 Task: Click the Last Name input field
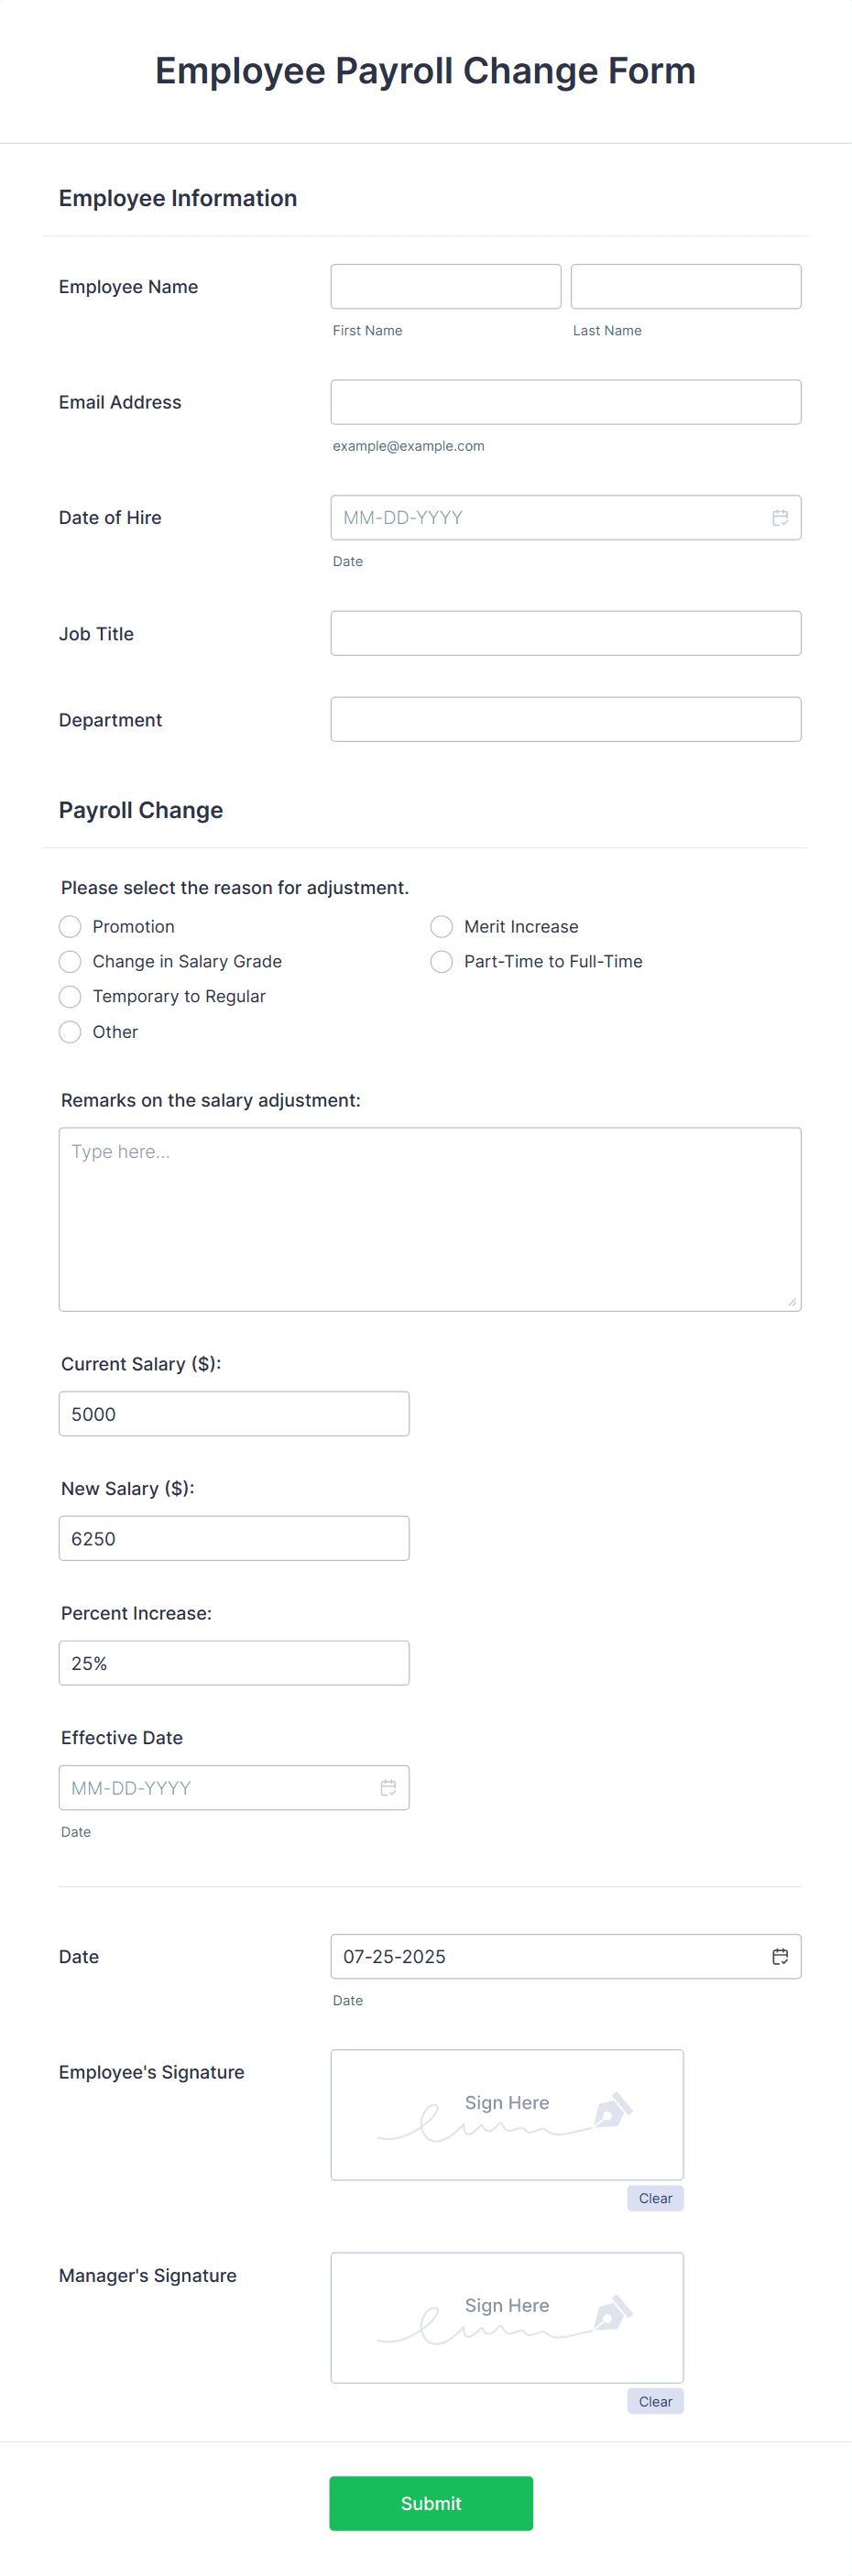click(685, 286)
